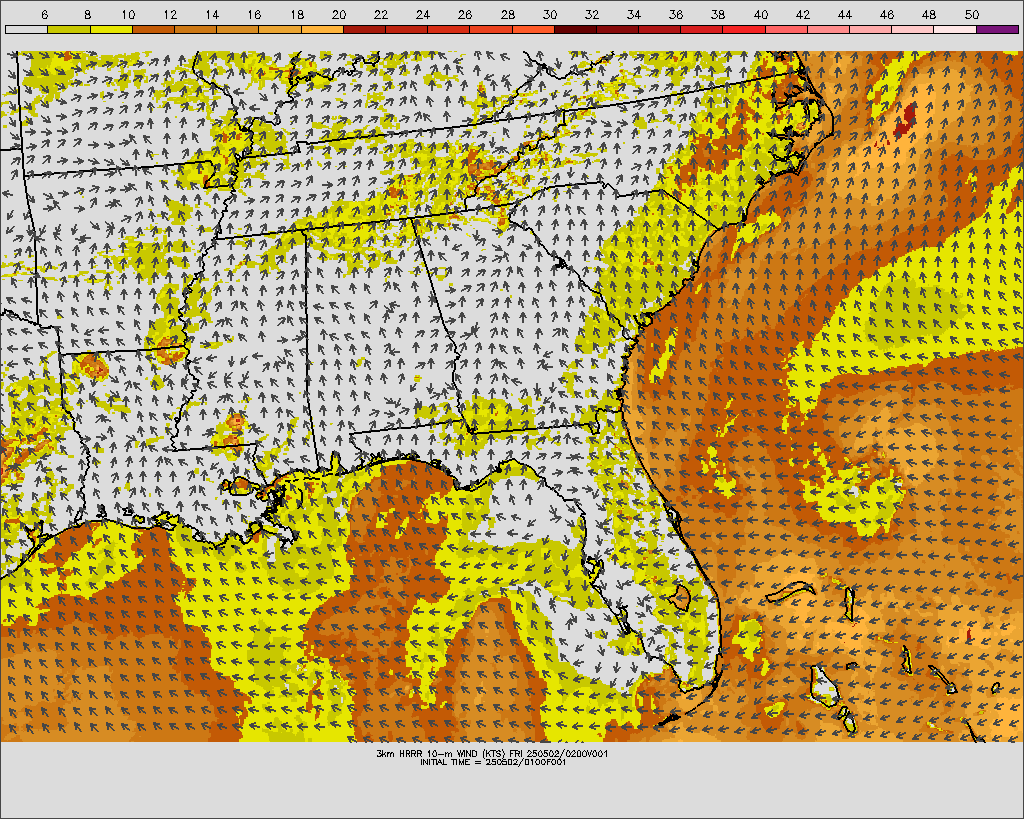The width and height of the screenshot is (1024, 819).
Task: Click the legend label "40"
Action: pyautogui.click(x=761, y=14)
